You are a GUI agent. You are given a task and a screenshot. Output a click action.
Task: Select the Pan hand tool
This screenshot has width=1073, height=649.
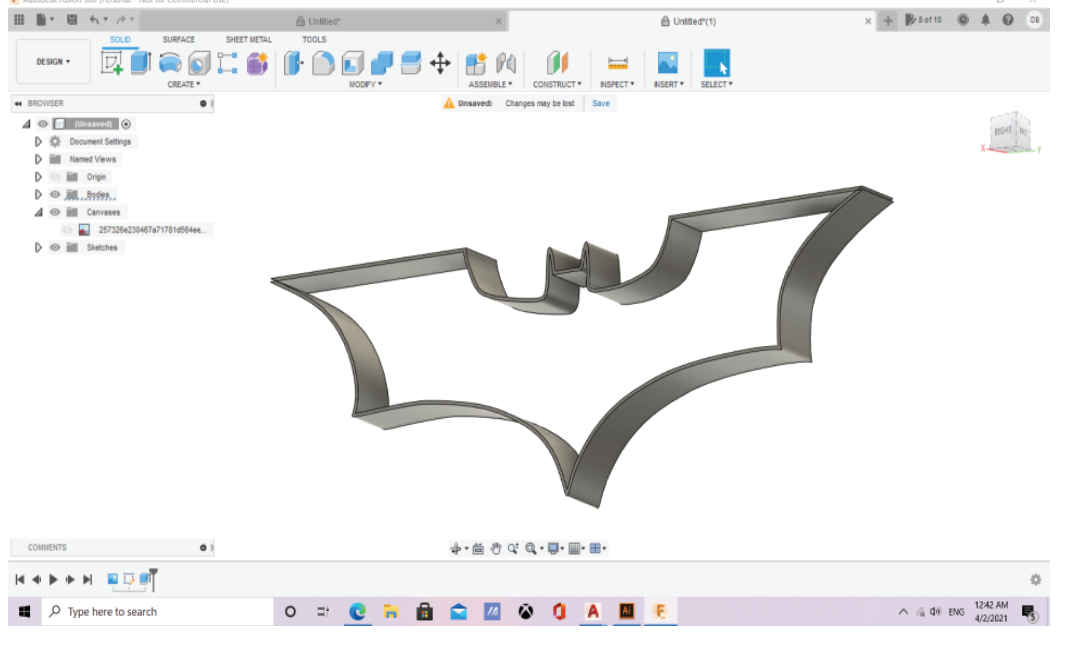495,548
